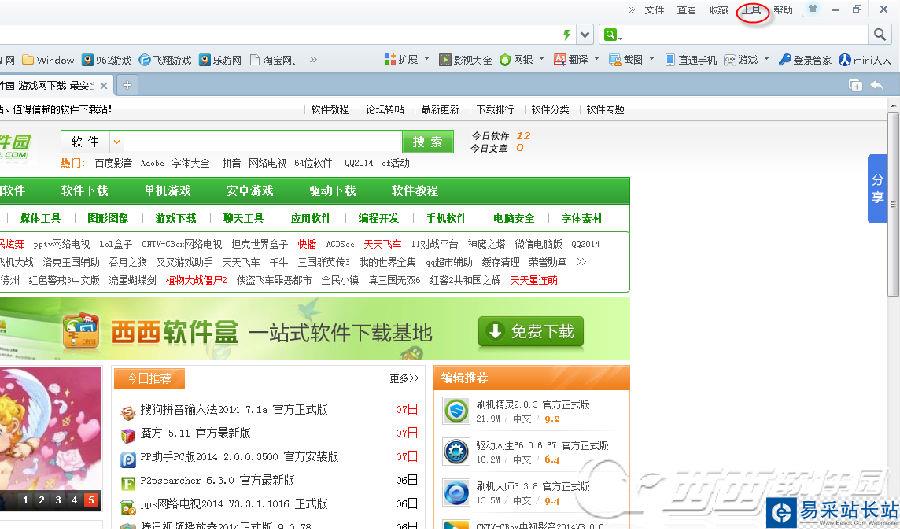Click the P2psearcher list icon
Image resolution: width=900 pixels, height=529 pixels.
point(127,483)
